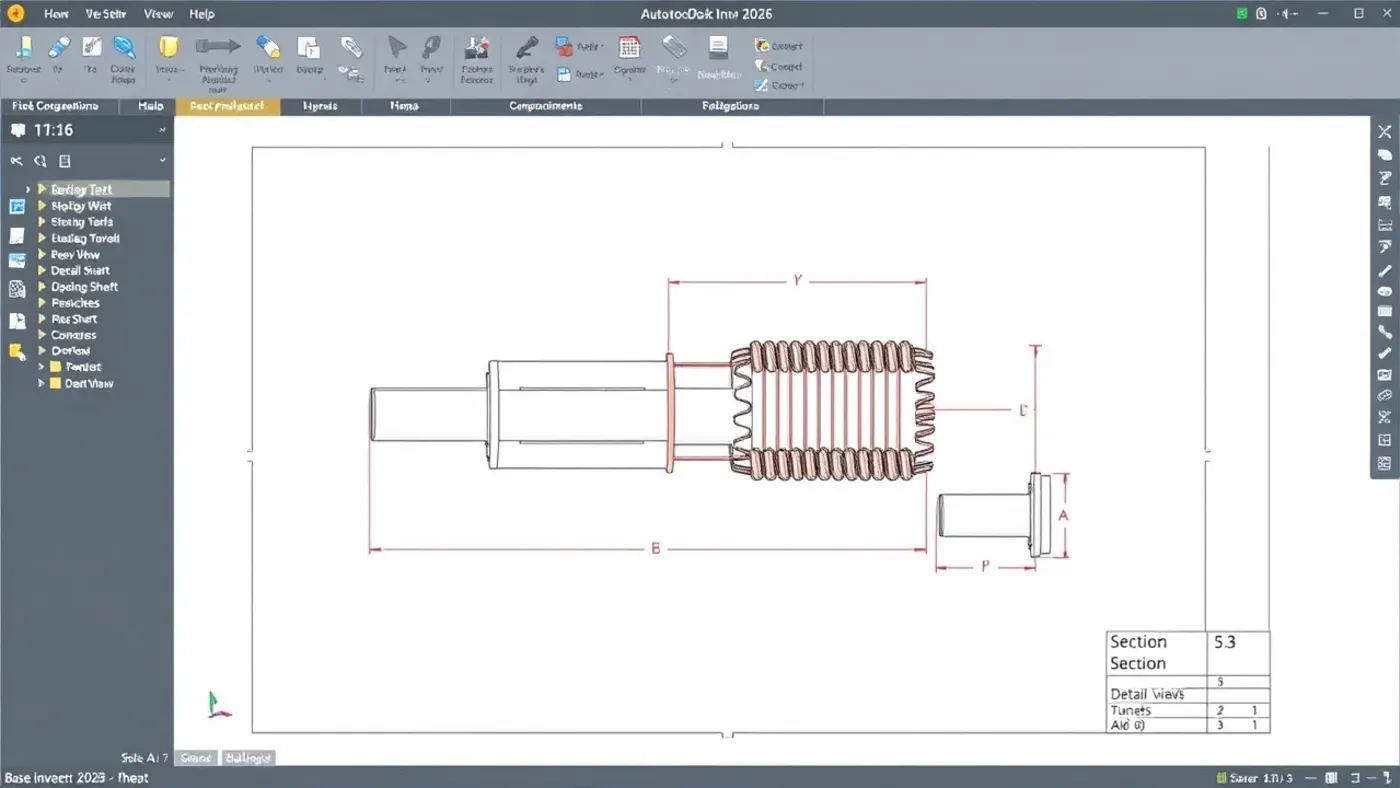Click the 'Section' title block cell
The image size is (1400, 788).
tap(1157, 653)
